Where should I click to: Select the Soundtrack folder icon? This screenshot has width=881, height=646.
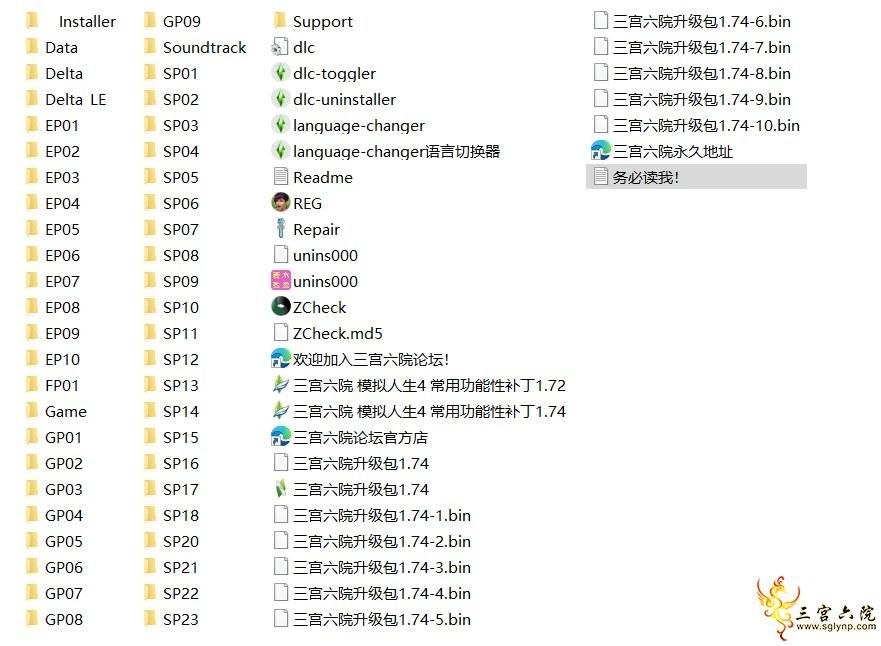click(150, 47)
